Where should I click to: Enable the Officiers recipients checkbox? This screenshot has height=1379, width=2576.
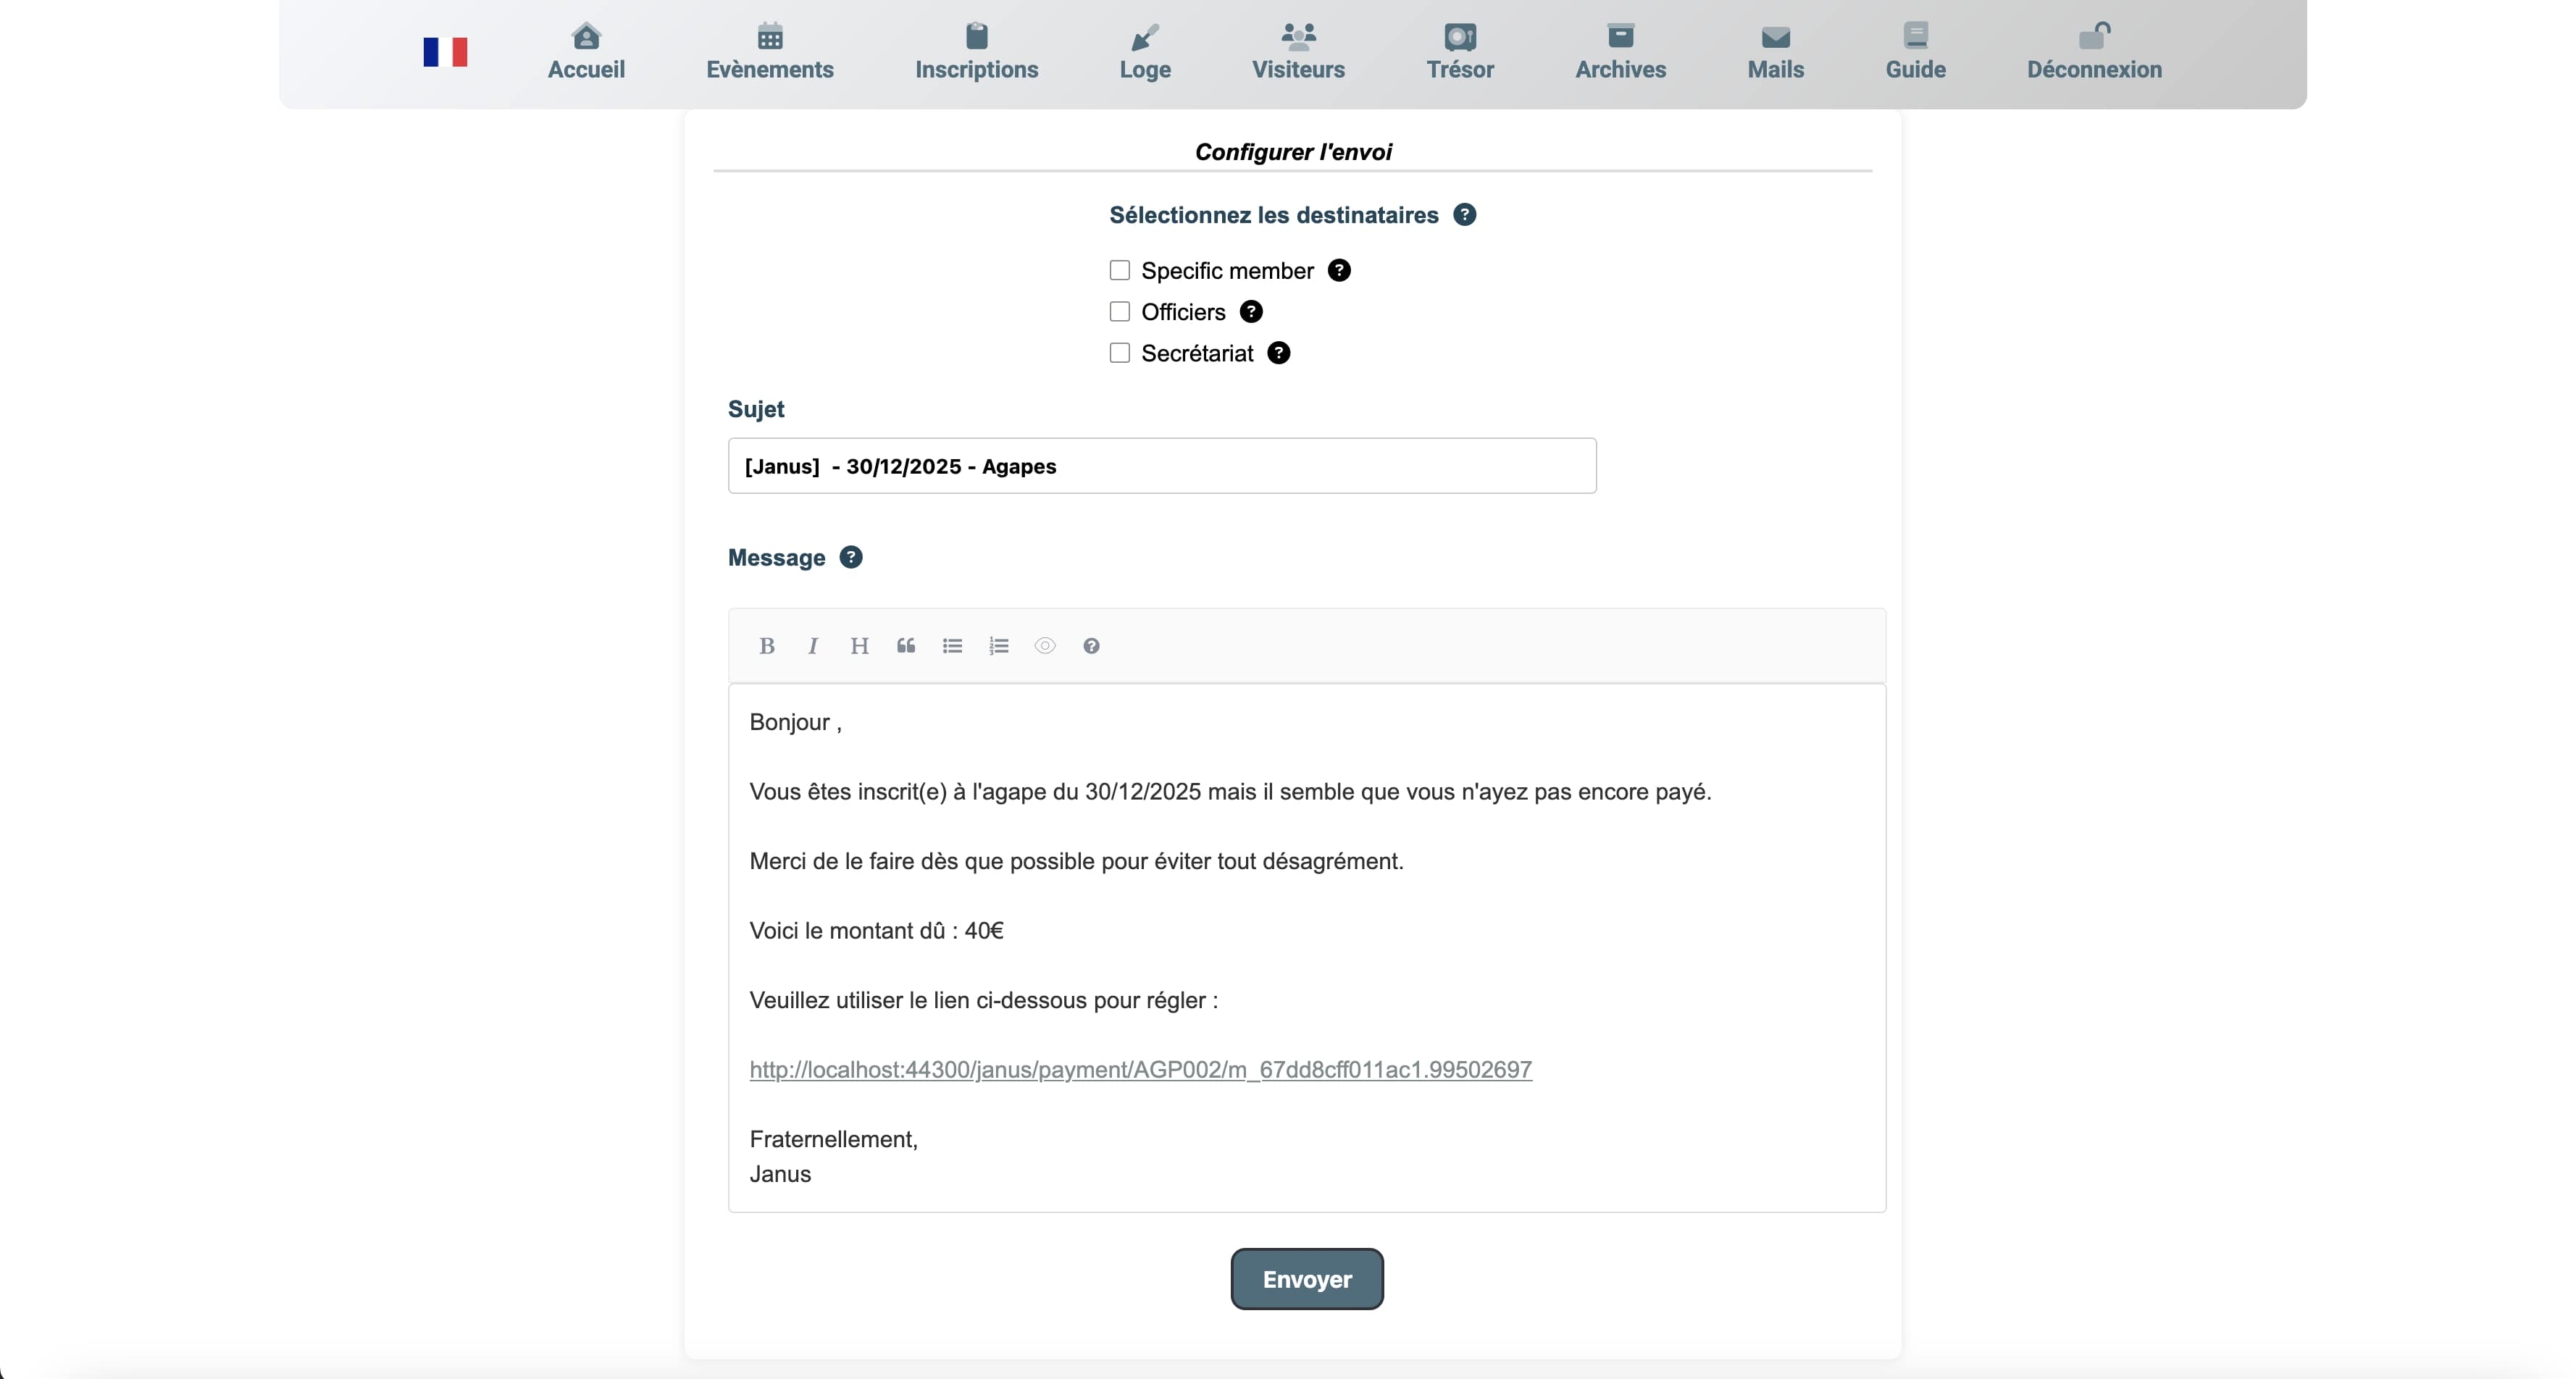[x=1120, y=312]
